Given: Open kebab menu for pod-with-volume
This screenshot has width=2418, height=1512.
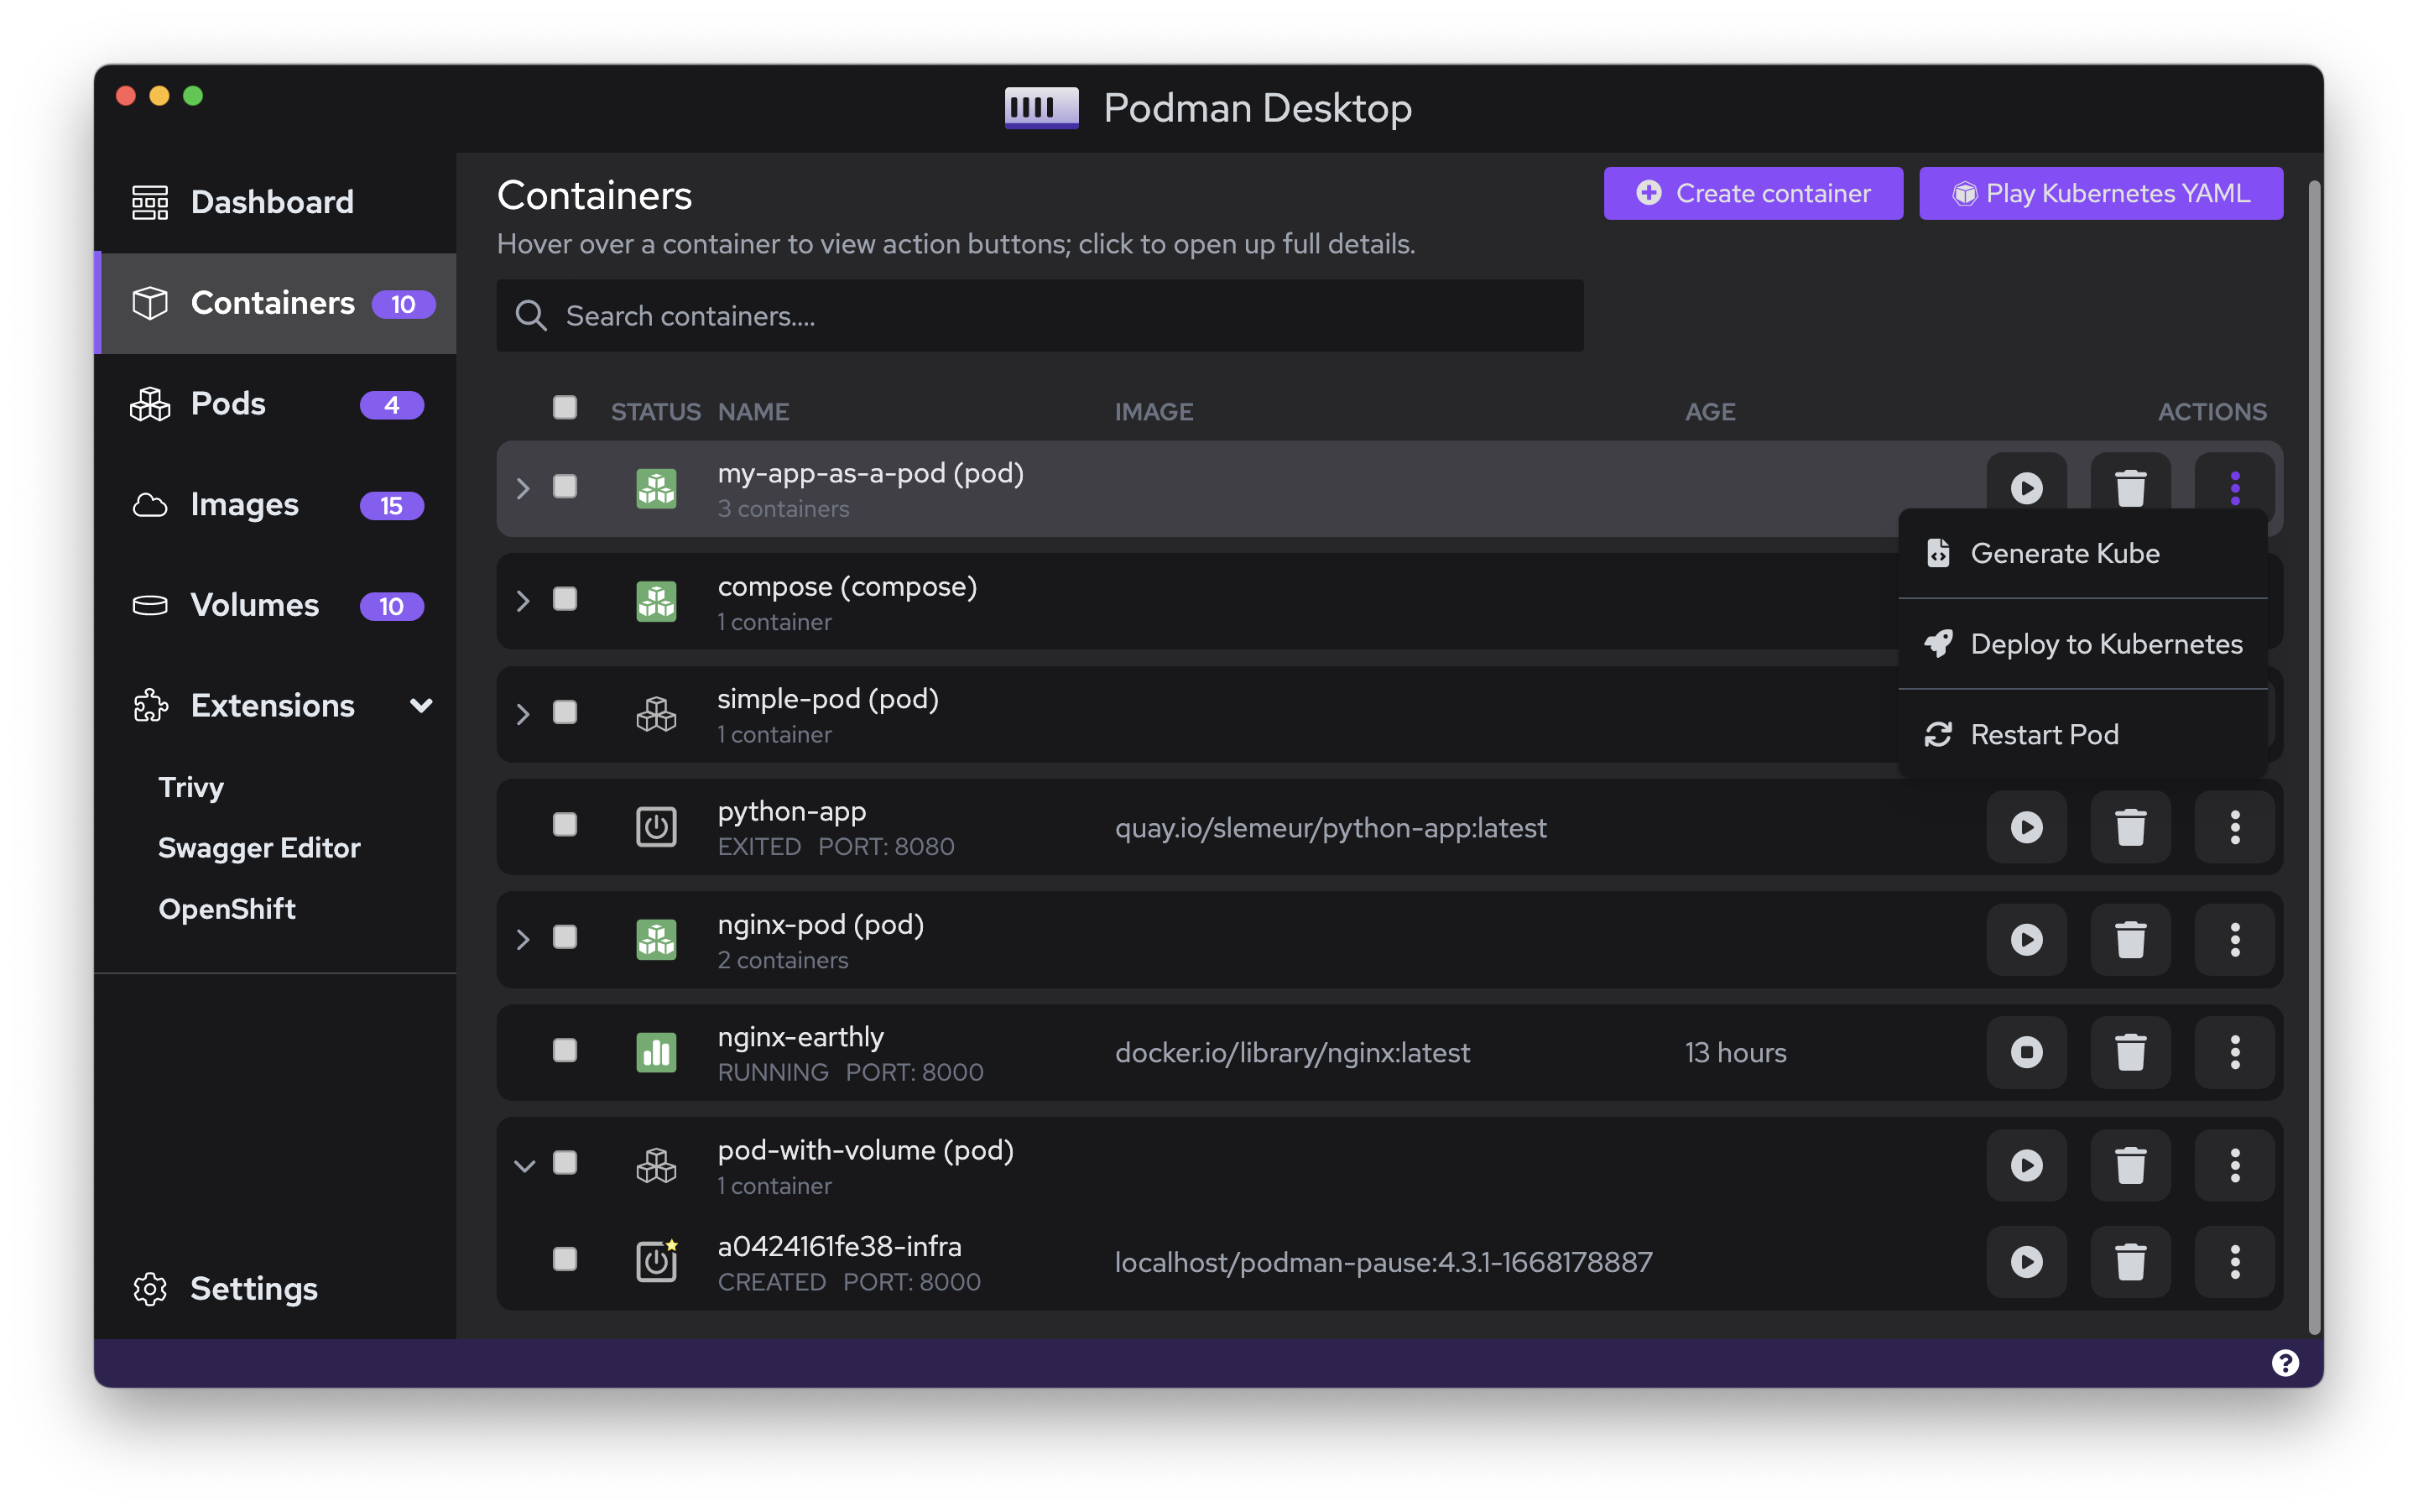Looking at the screenshot, I should pos(2234,1165).
